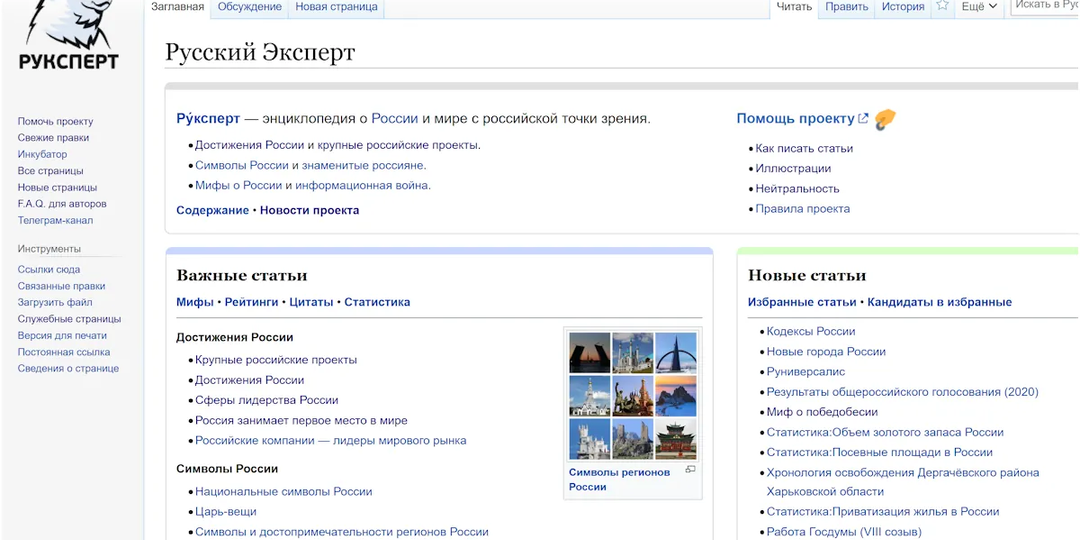The width and height of the screenshot is (1080, 540).
Task: Open the История tab
Action: tap(902, 7)
